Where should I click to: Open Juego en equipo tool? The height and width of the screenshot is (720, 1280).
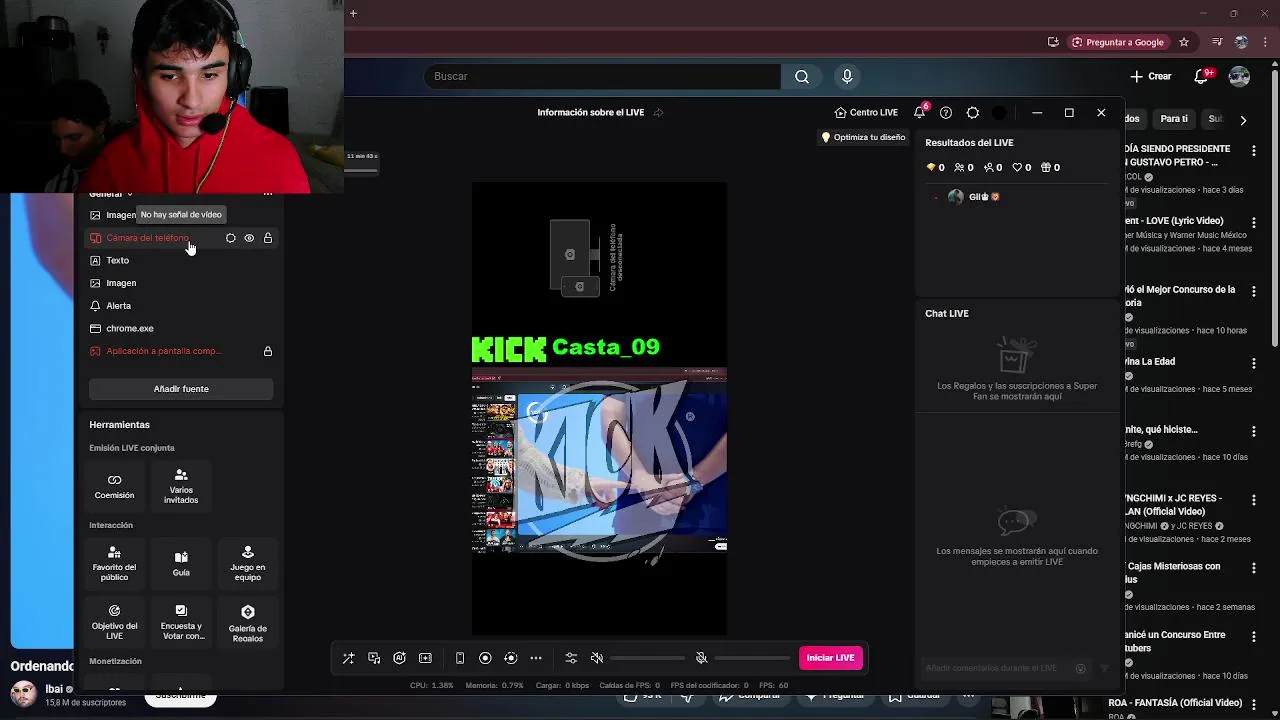click(x=248, y=564)
